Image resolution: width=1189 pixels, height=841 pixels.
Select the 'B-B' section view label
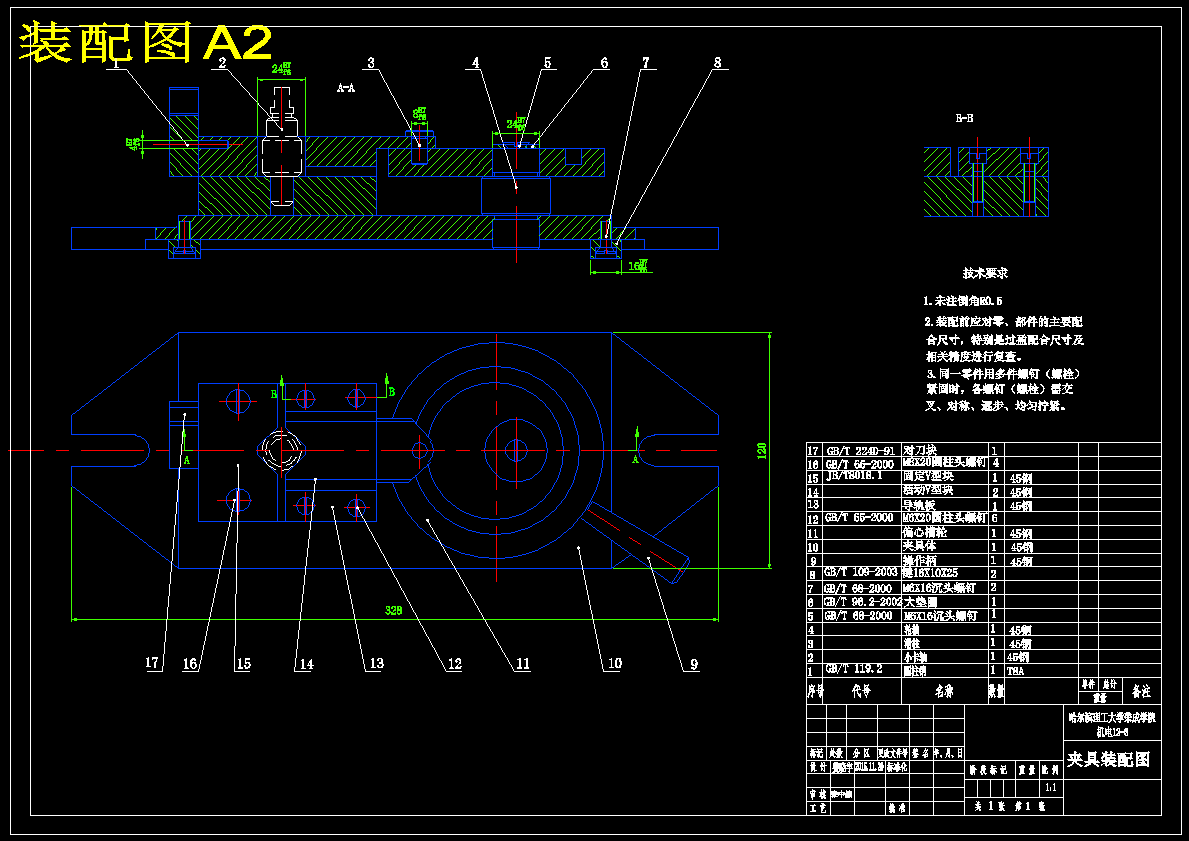(964, 118)
